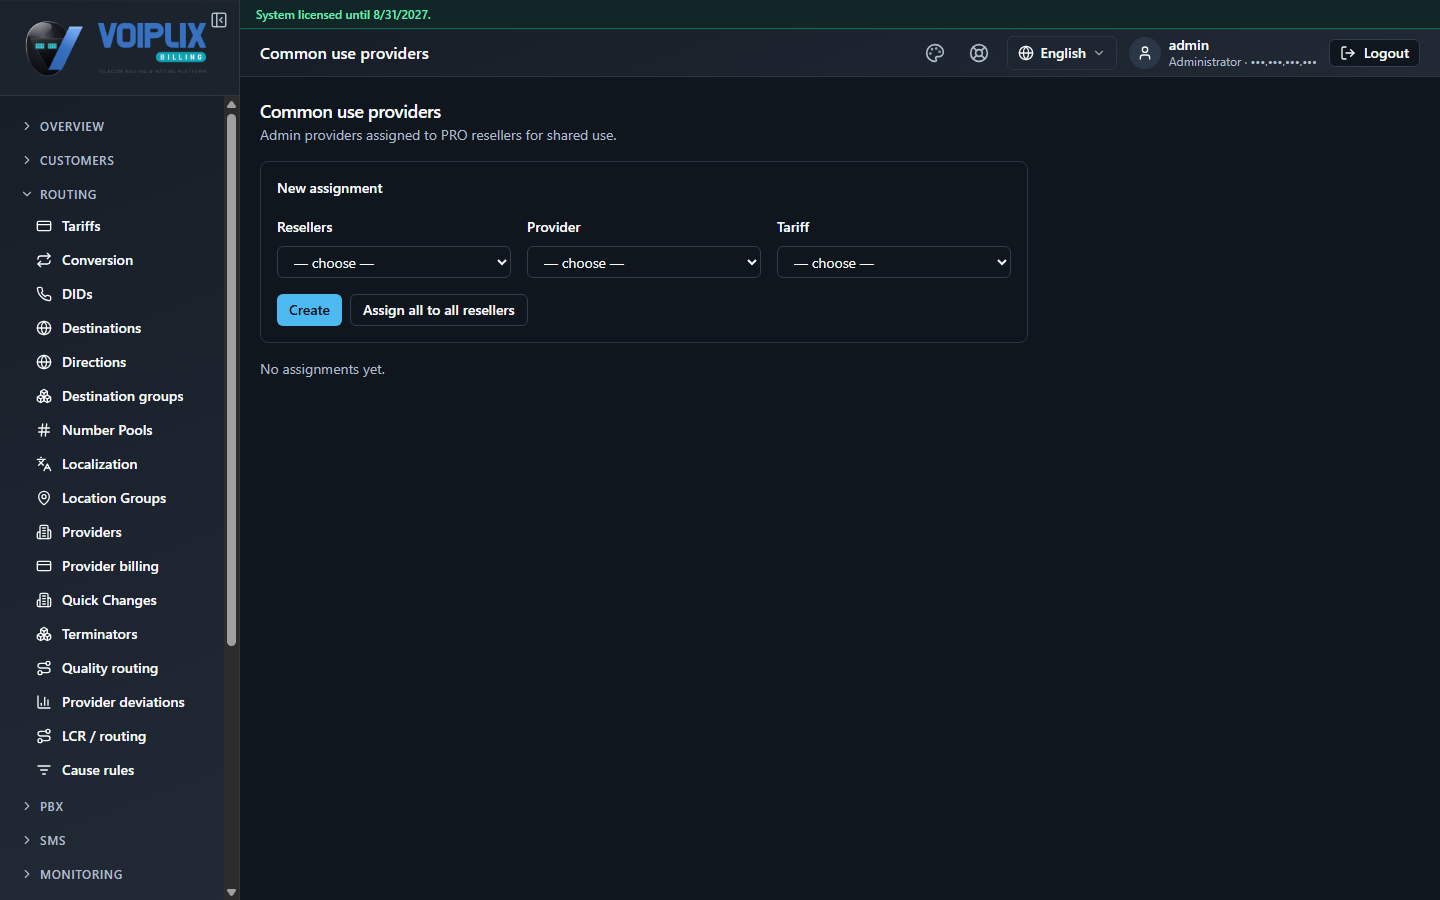Open Quality routing icon
Image resolution: width=1440 pixels, height=900 pixels.
(44, 668)
